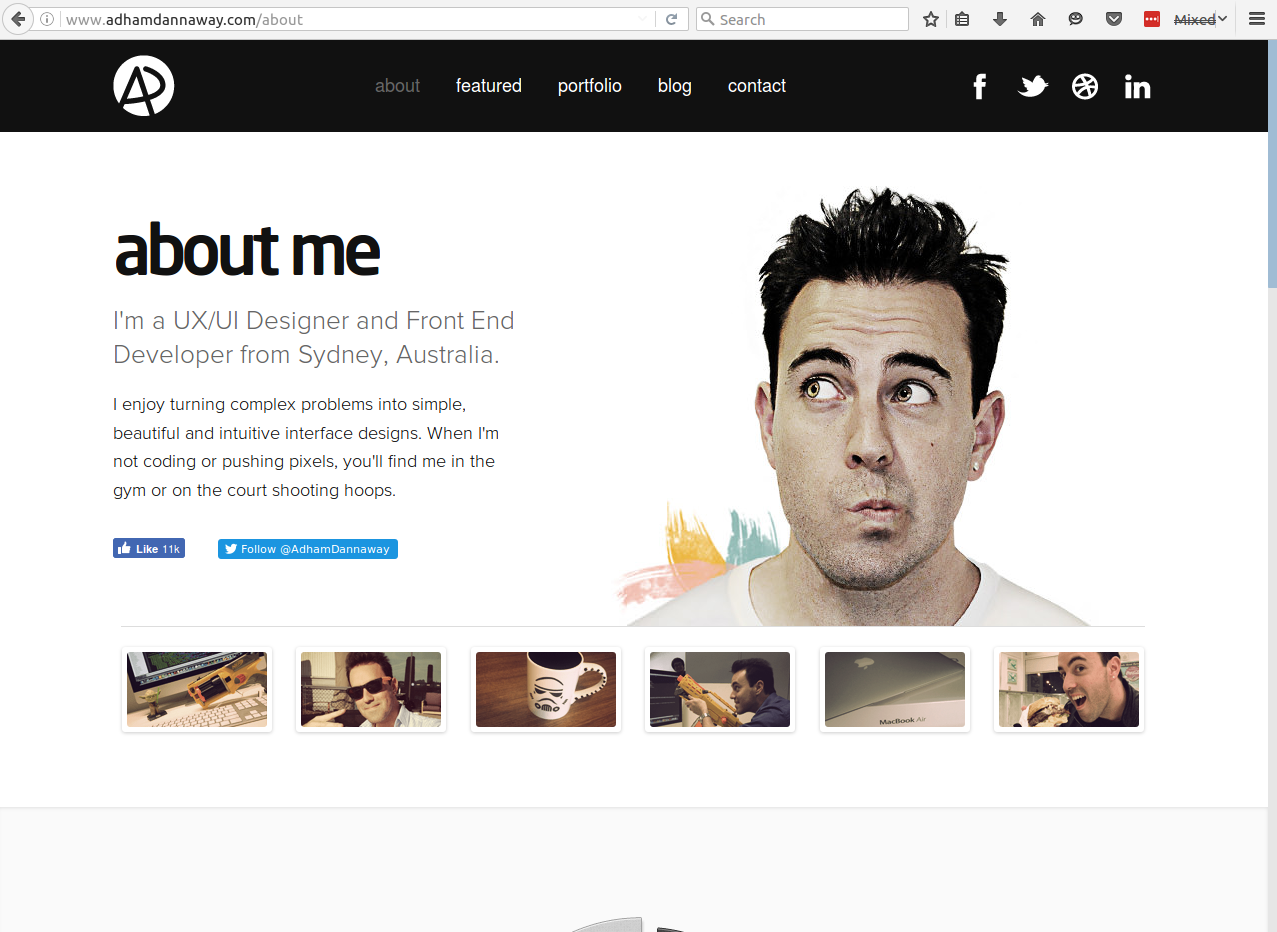This screenshot has width=1277, height=932.
Task: Click the LinkedIn icon in header
Action: tap(1137, 87)
